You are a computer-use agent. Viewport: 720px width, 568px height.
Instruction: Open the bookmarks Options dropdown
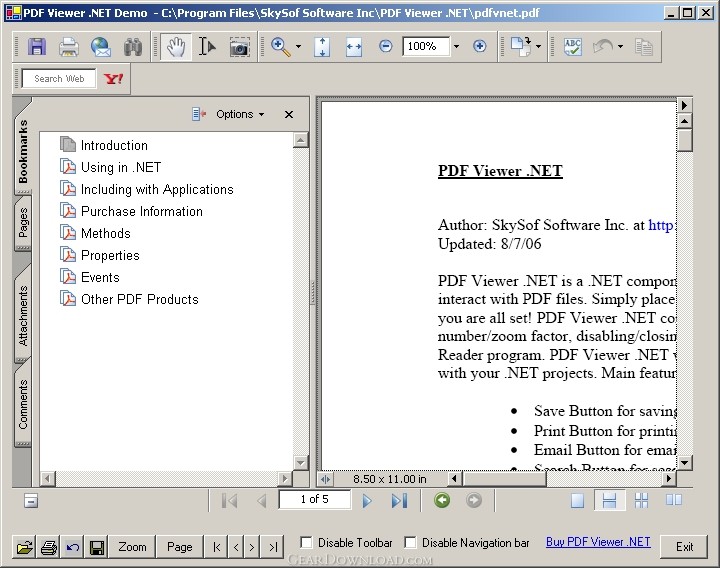pyautogui.click(x=240, y=114)
